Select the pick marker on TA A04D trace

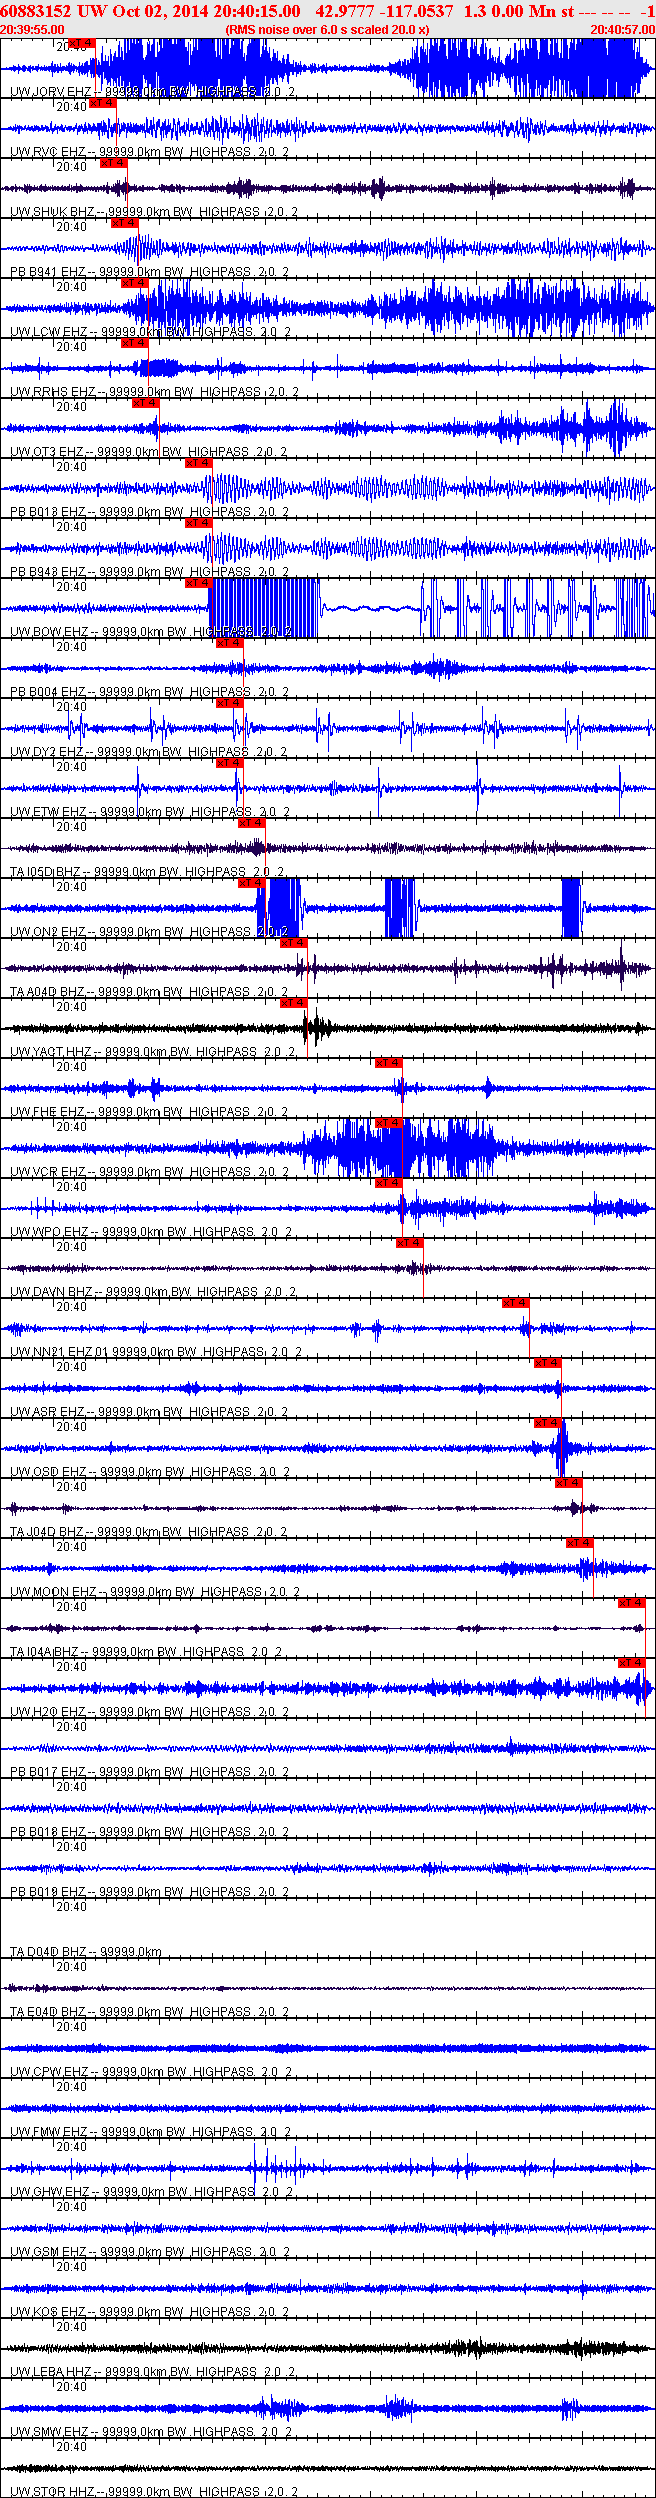[293, 943]
